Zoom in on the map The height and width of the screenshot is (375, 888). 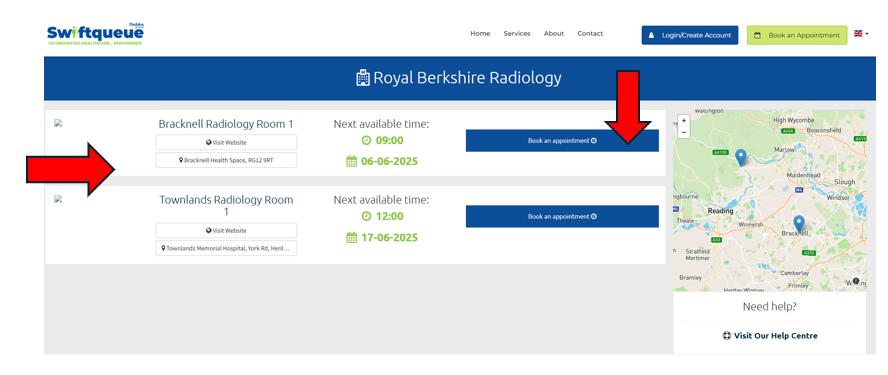[x=684, y=121]
